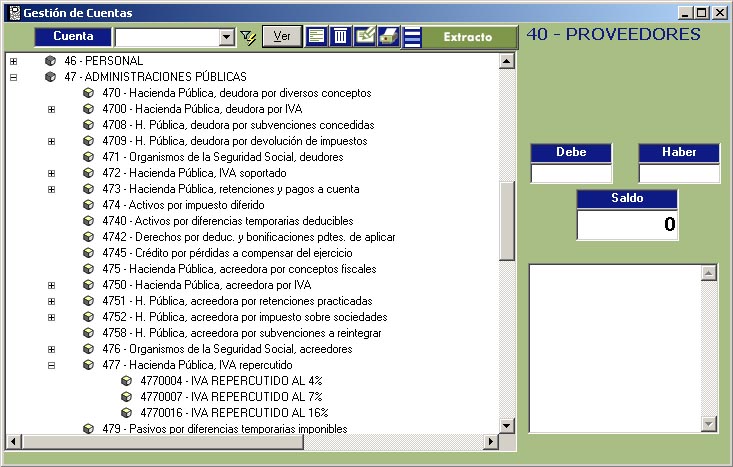The height and width of the screenshot is (467, 733).
Task: Select 474 - Activos por impuesto diferido
Action: 184,205
